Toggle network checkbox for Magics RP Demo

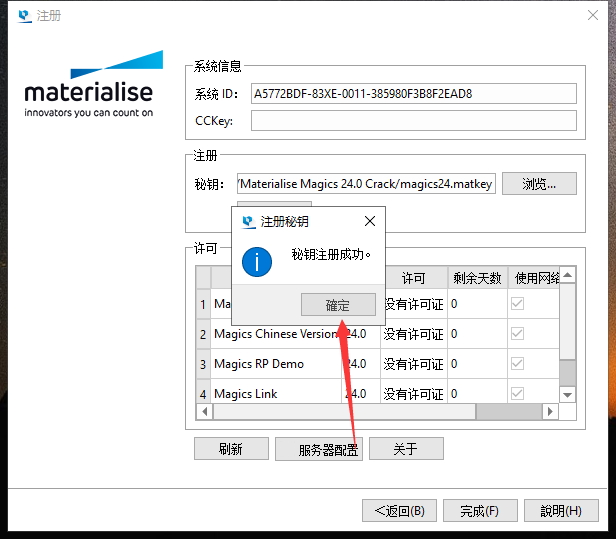click(517, 364)
